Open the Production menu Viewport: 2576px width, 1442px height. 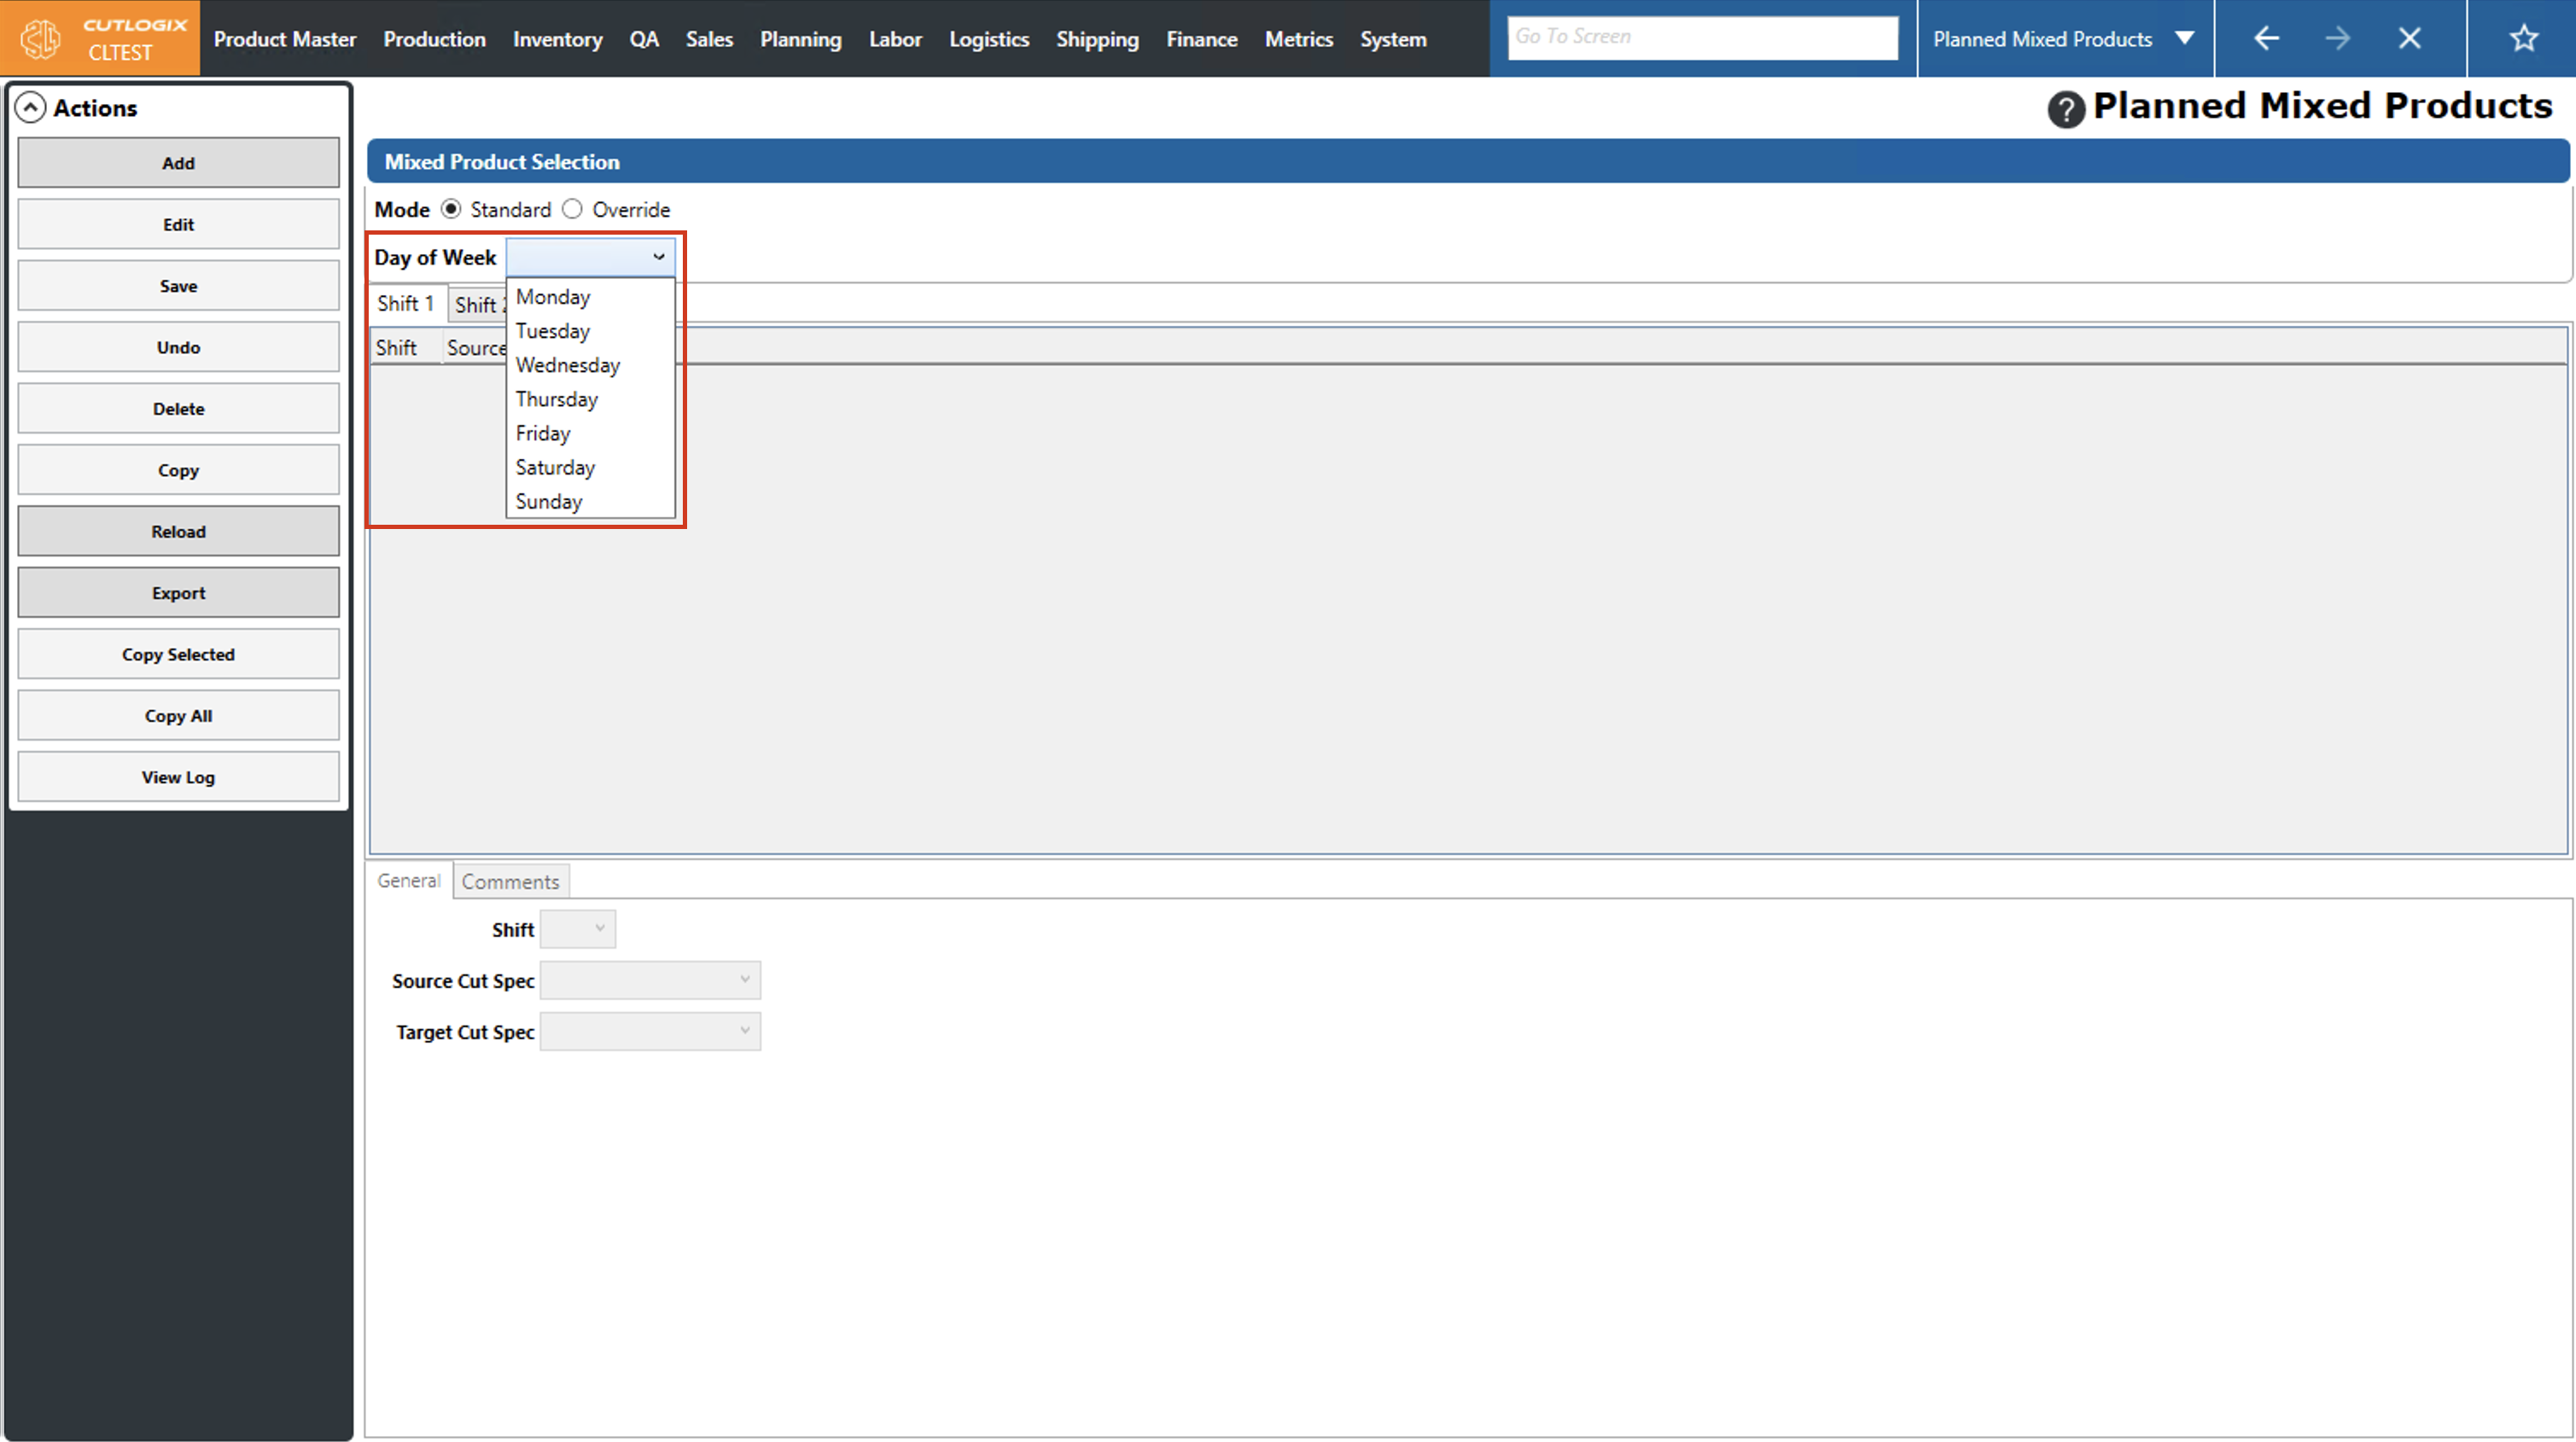click(x=434, y=39)
